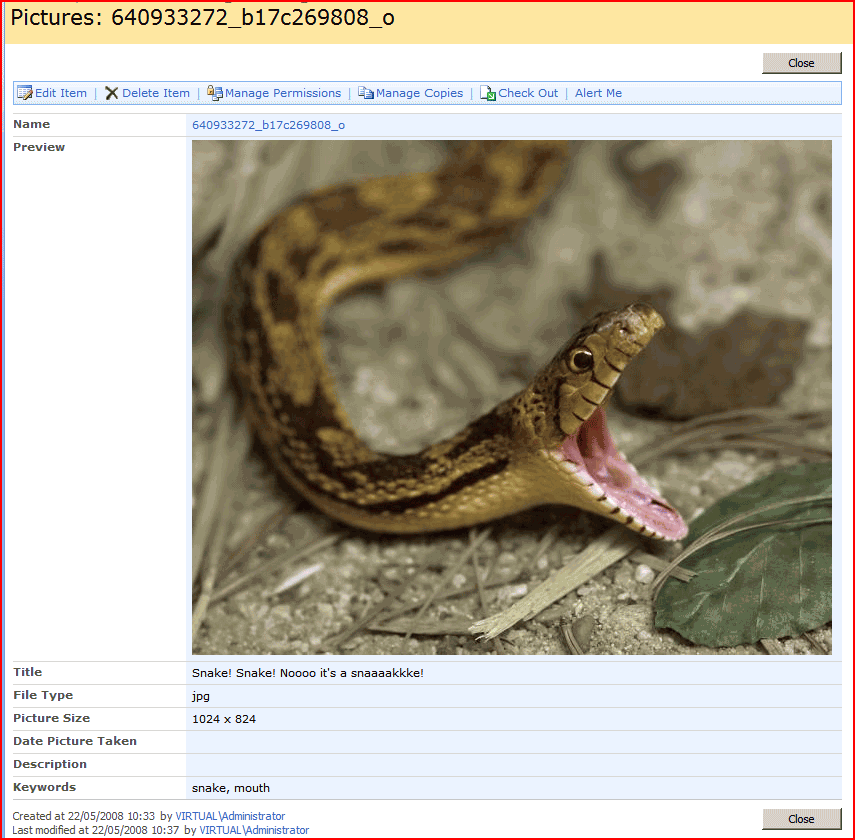855x840 pixels.
Task: Choose the Delete Item text link
Action: [156, 93]
